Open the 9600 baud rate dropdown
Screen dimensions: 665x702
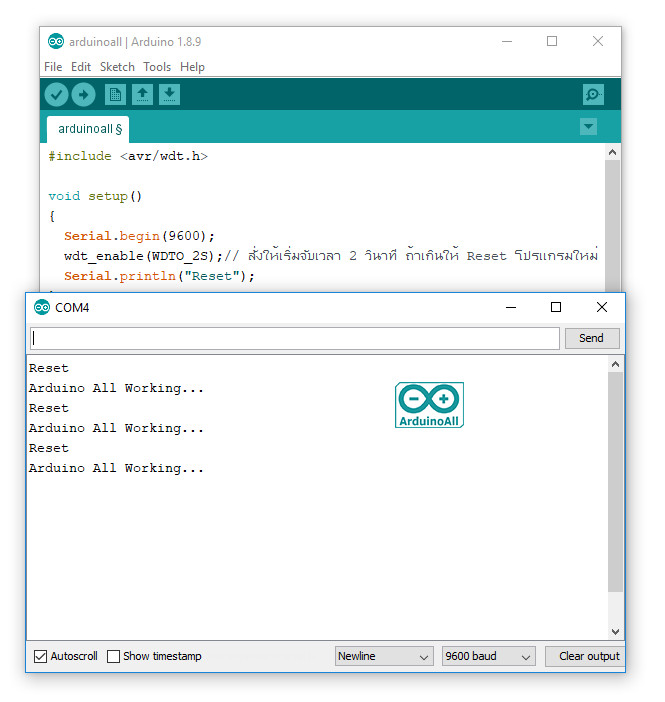click(489, 656)
